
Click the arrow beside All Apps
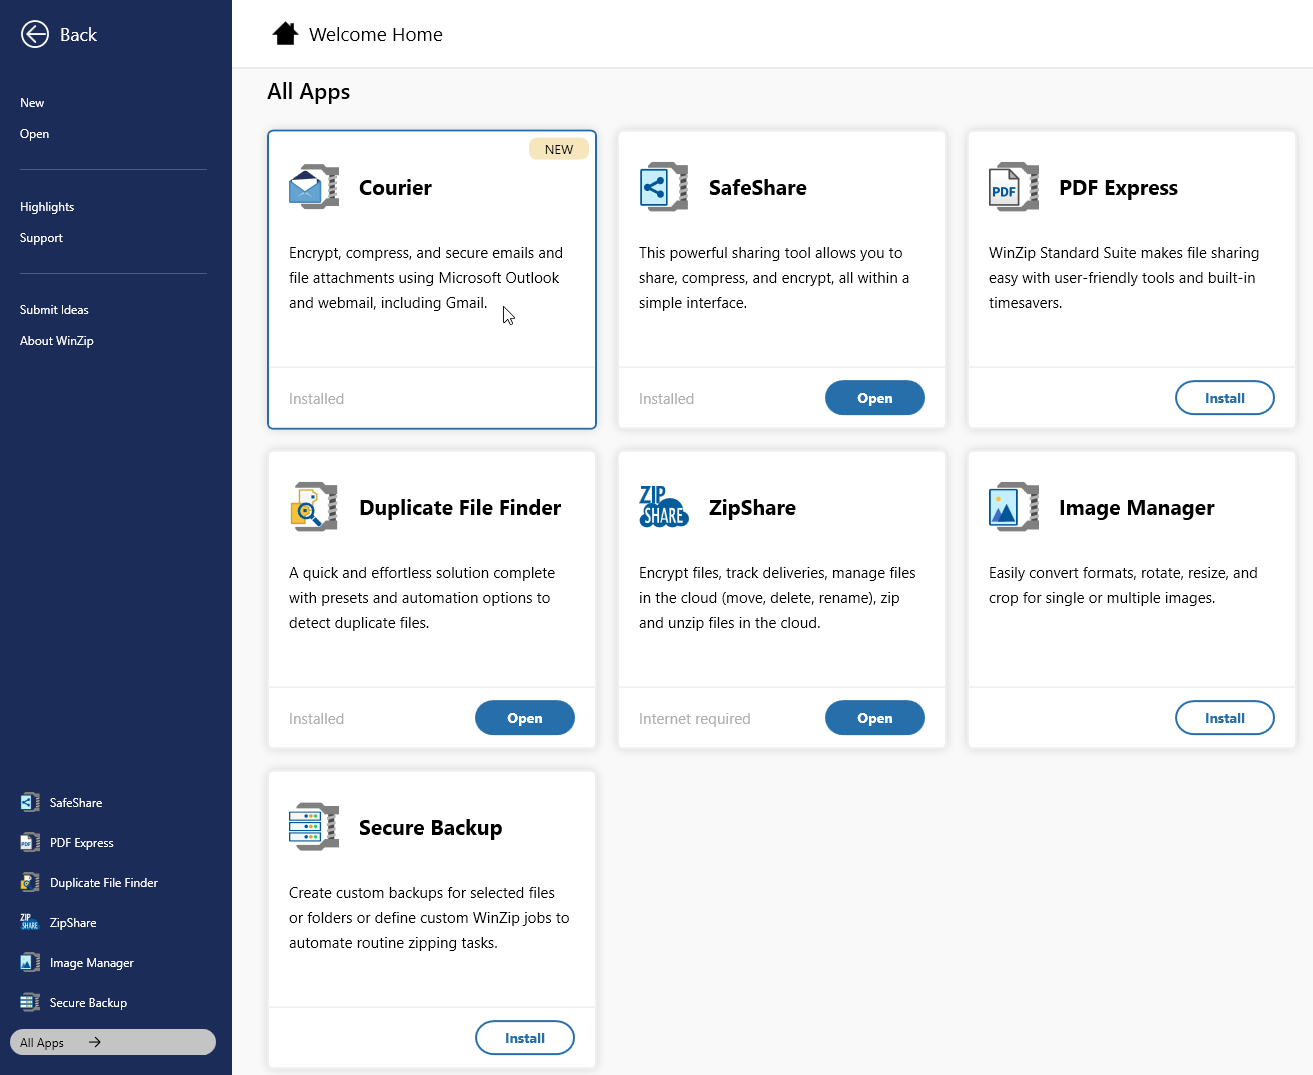point(95,1042)
